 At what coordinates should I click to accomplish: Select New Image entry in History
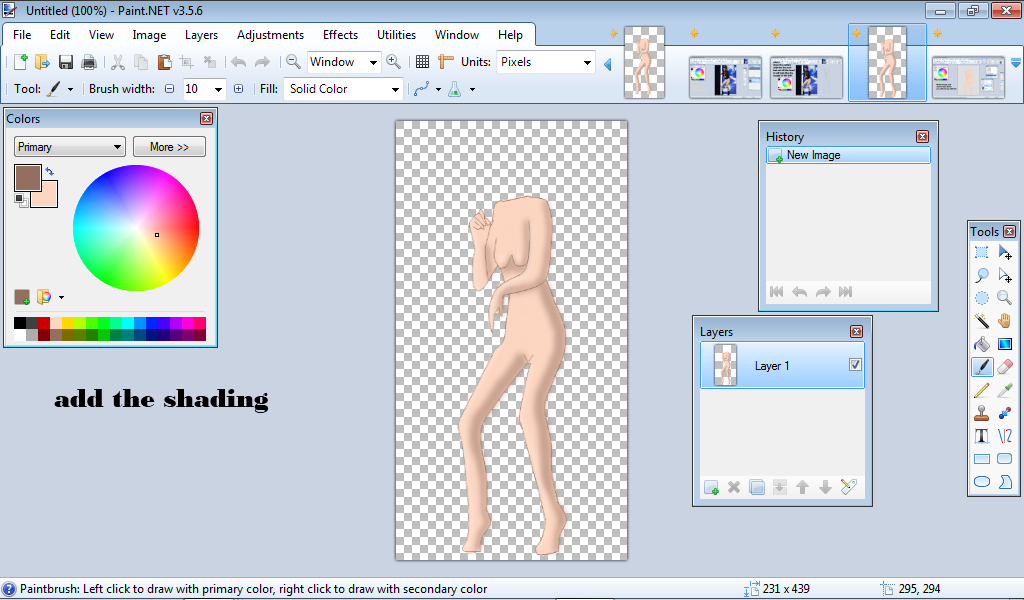(848, 155)
